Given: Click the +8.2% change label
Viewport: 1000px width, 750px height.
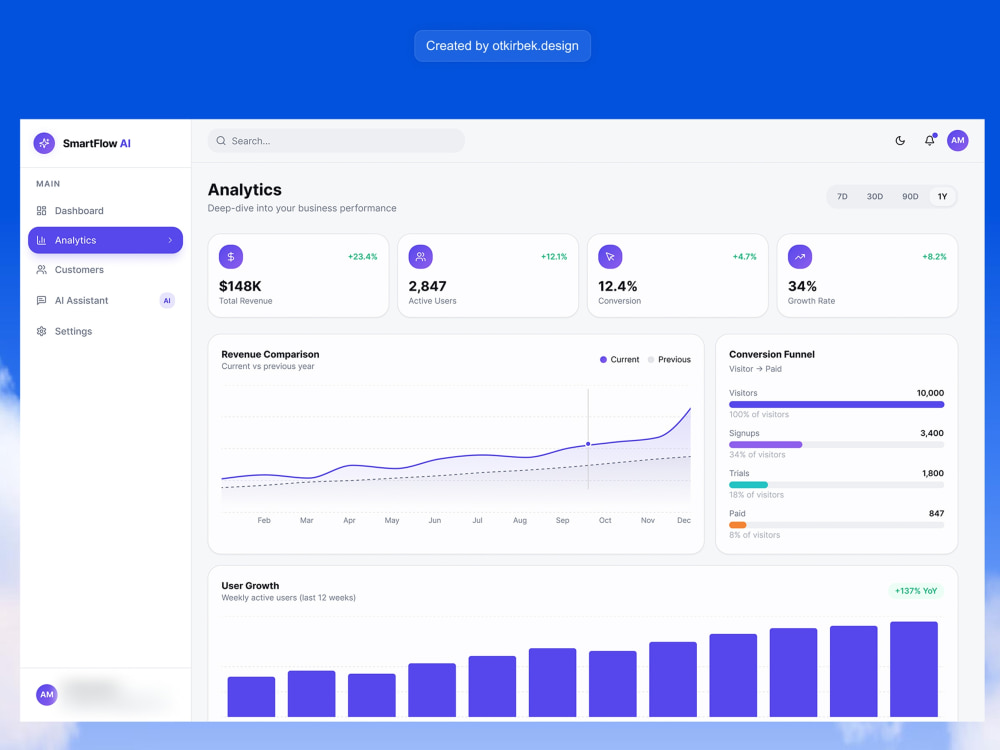Looking at the screenshot, I should [x=934, y=256].
